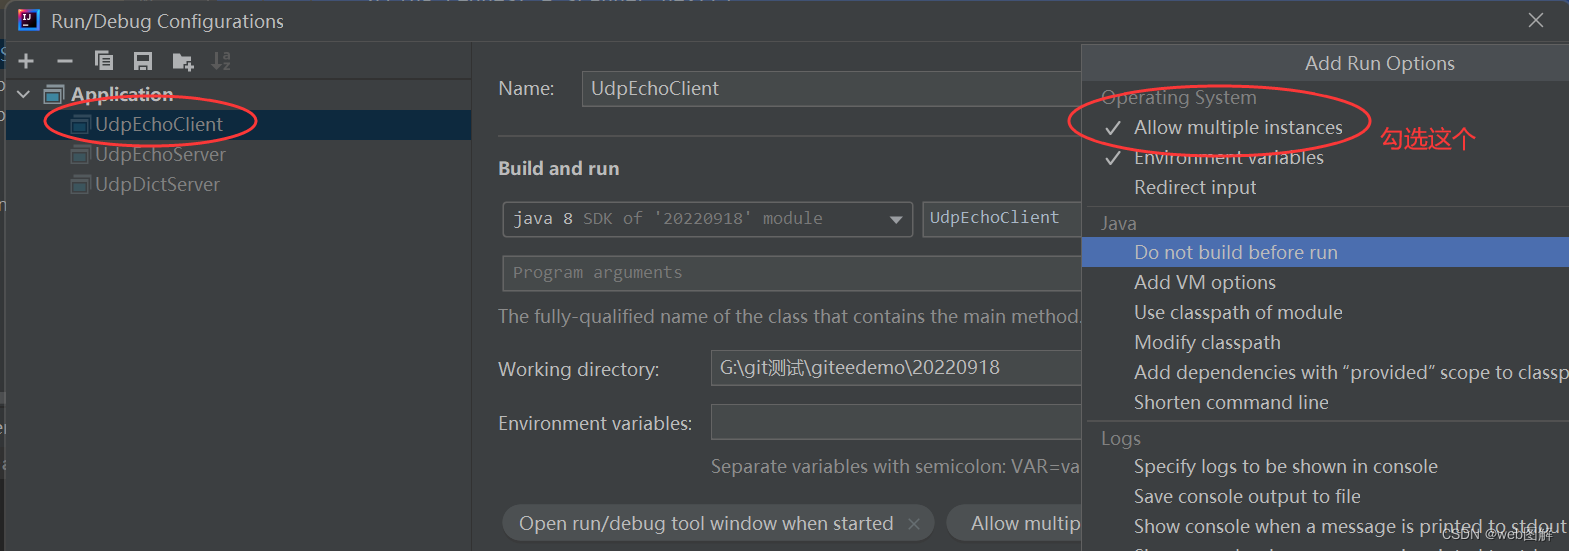Remove the Open run/debug tool window tag

pyautogui.click(x=913, y=524)
